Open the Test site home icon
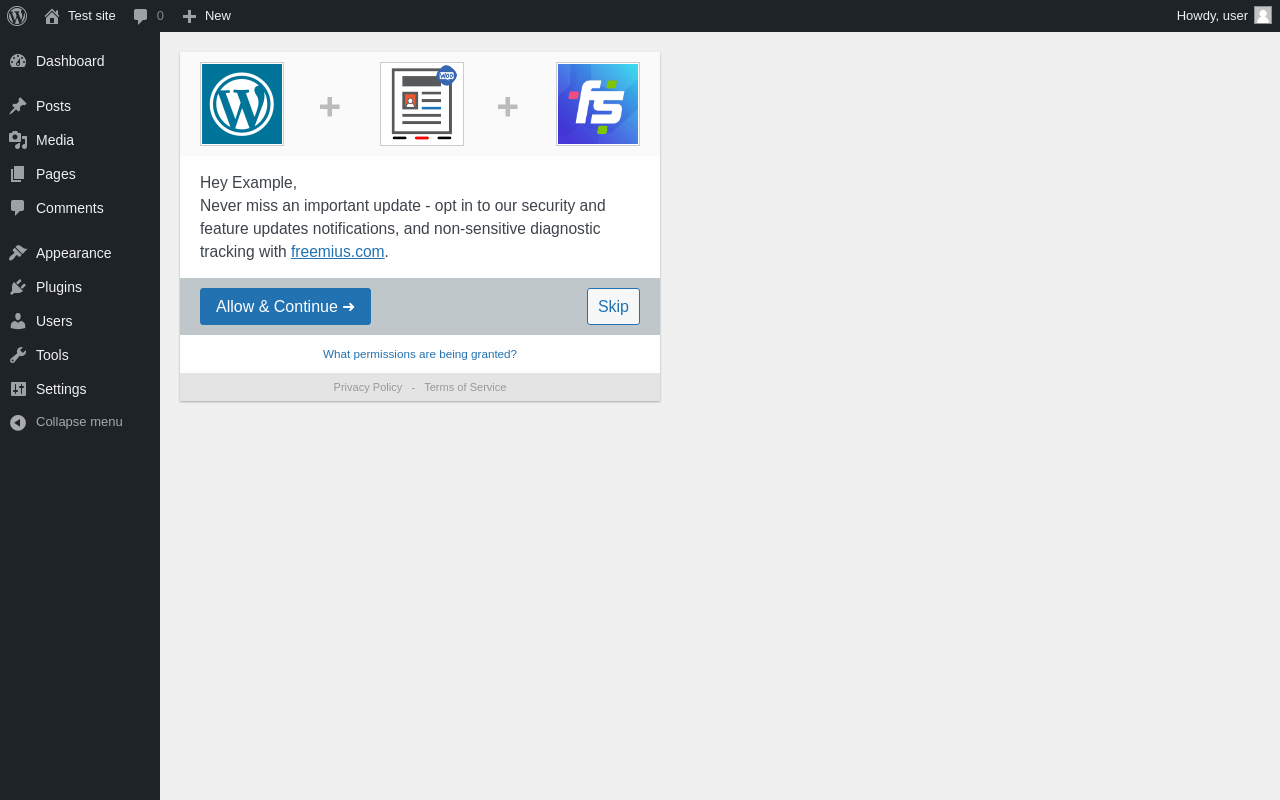The width and height of the screenshot is (1280, 800). [52, 16]
